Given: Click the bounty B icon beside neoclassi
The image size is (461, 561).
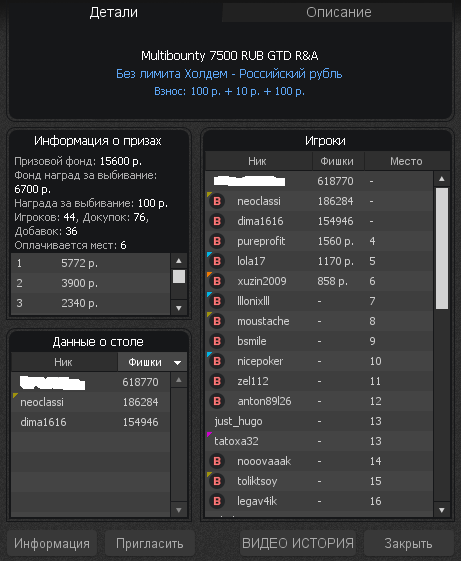Looking at the screenshot, I should 217,201.
